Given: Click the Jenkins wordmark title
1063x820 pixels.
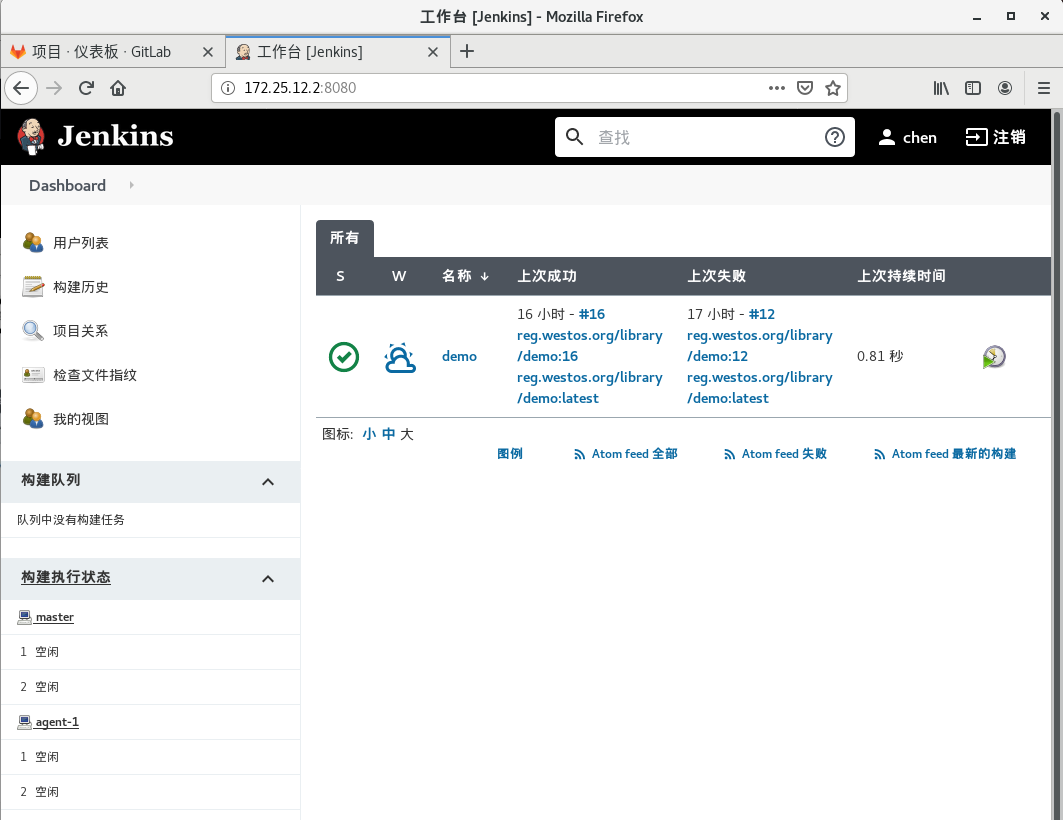Looking at the screenshot, I should coord(115,136).
